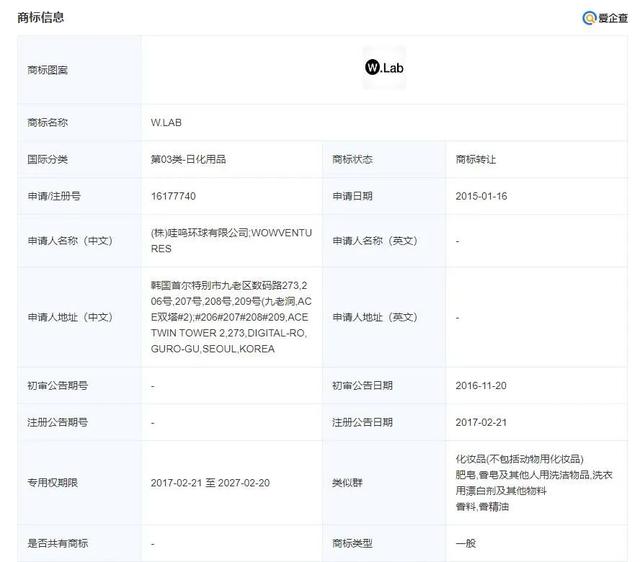
Task: Click the period 2017-02-21 至 2027-02-20
Action: (210, 483)
